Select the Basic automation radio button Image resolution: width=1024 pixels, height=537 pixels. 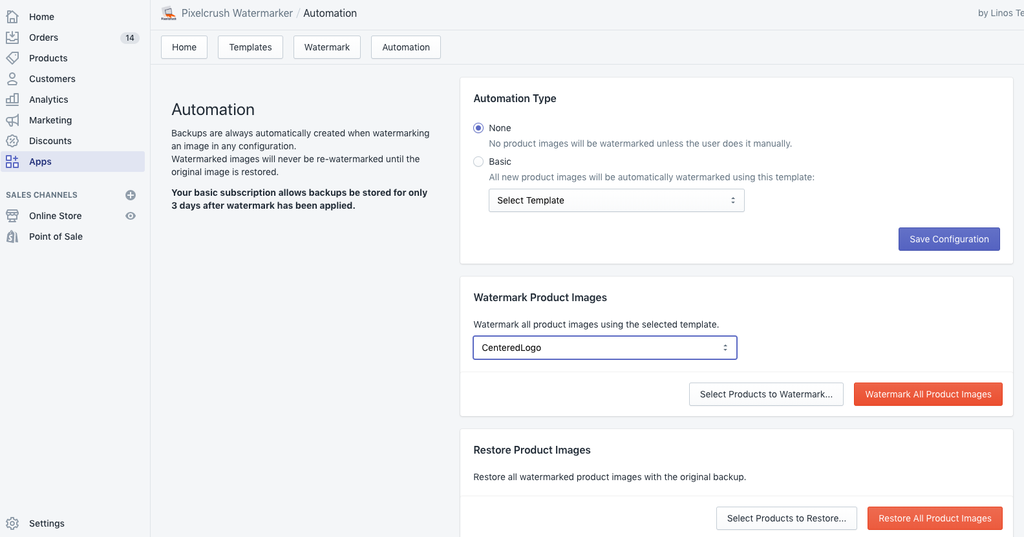coord(478,162)
